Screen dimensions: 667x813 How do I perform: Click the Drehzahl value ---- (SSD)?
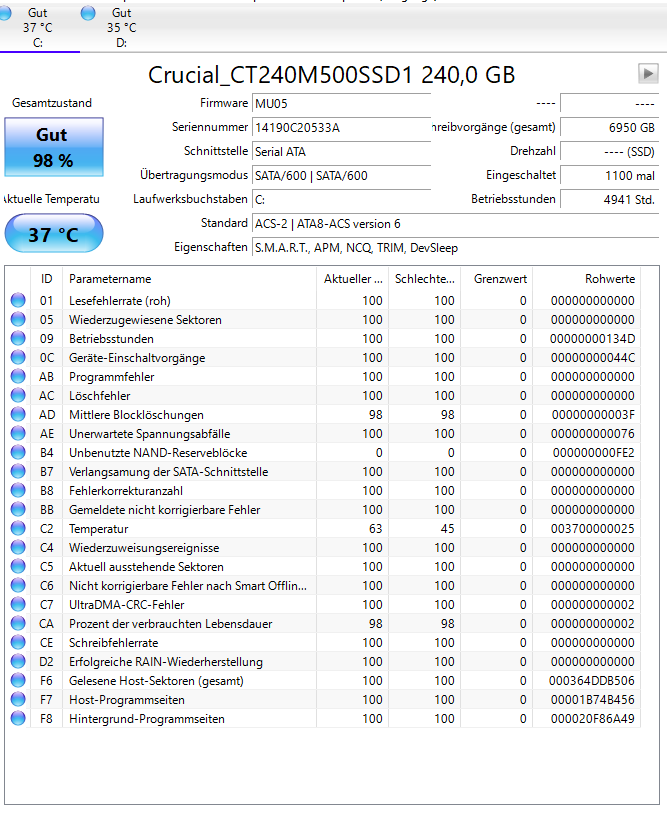pyautogui.click(x=609, y=151)
